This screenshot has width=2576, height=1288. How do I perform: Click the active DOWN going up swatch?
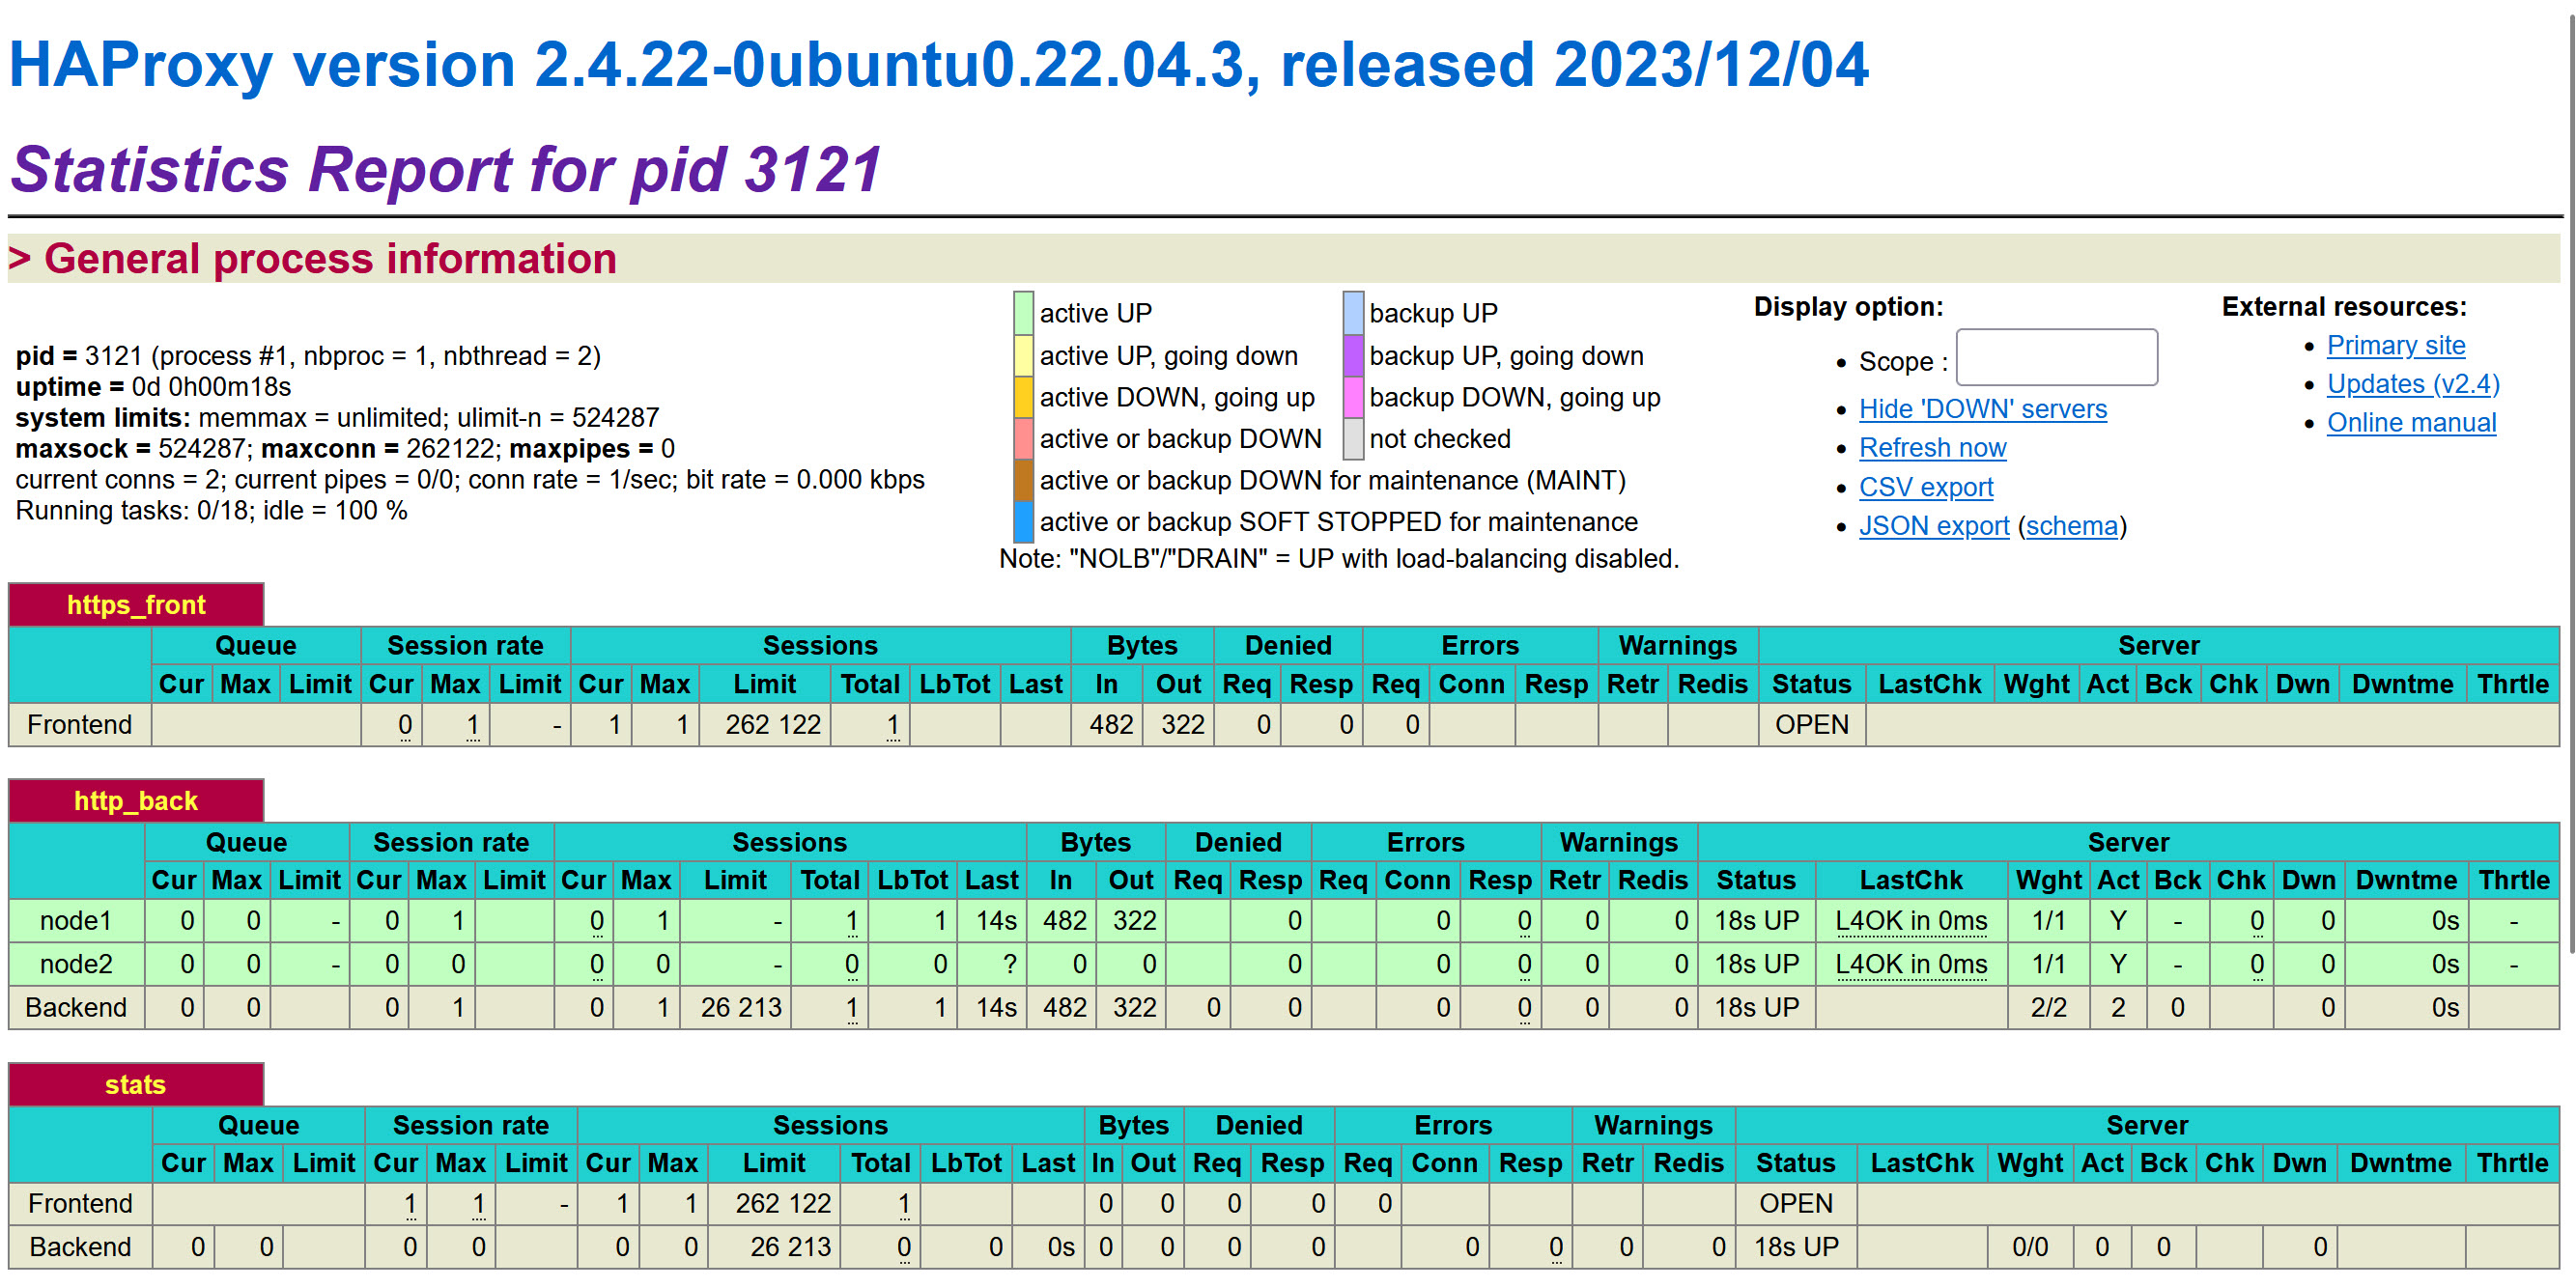pos(1023,397)
